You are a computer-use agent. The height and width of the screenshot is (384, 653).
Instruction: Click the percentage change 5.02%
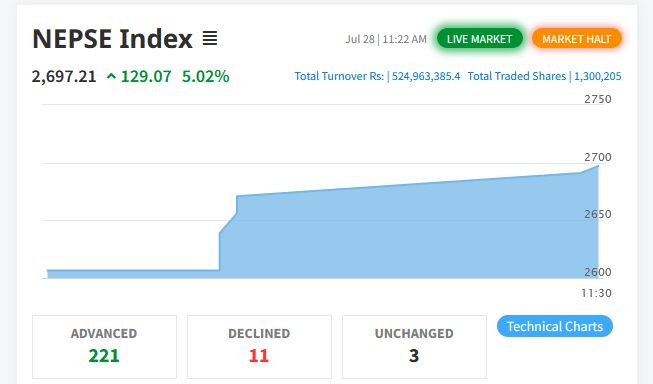(x=206, y=77)
